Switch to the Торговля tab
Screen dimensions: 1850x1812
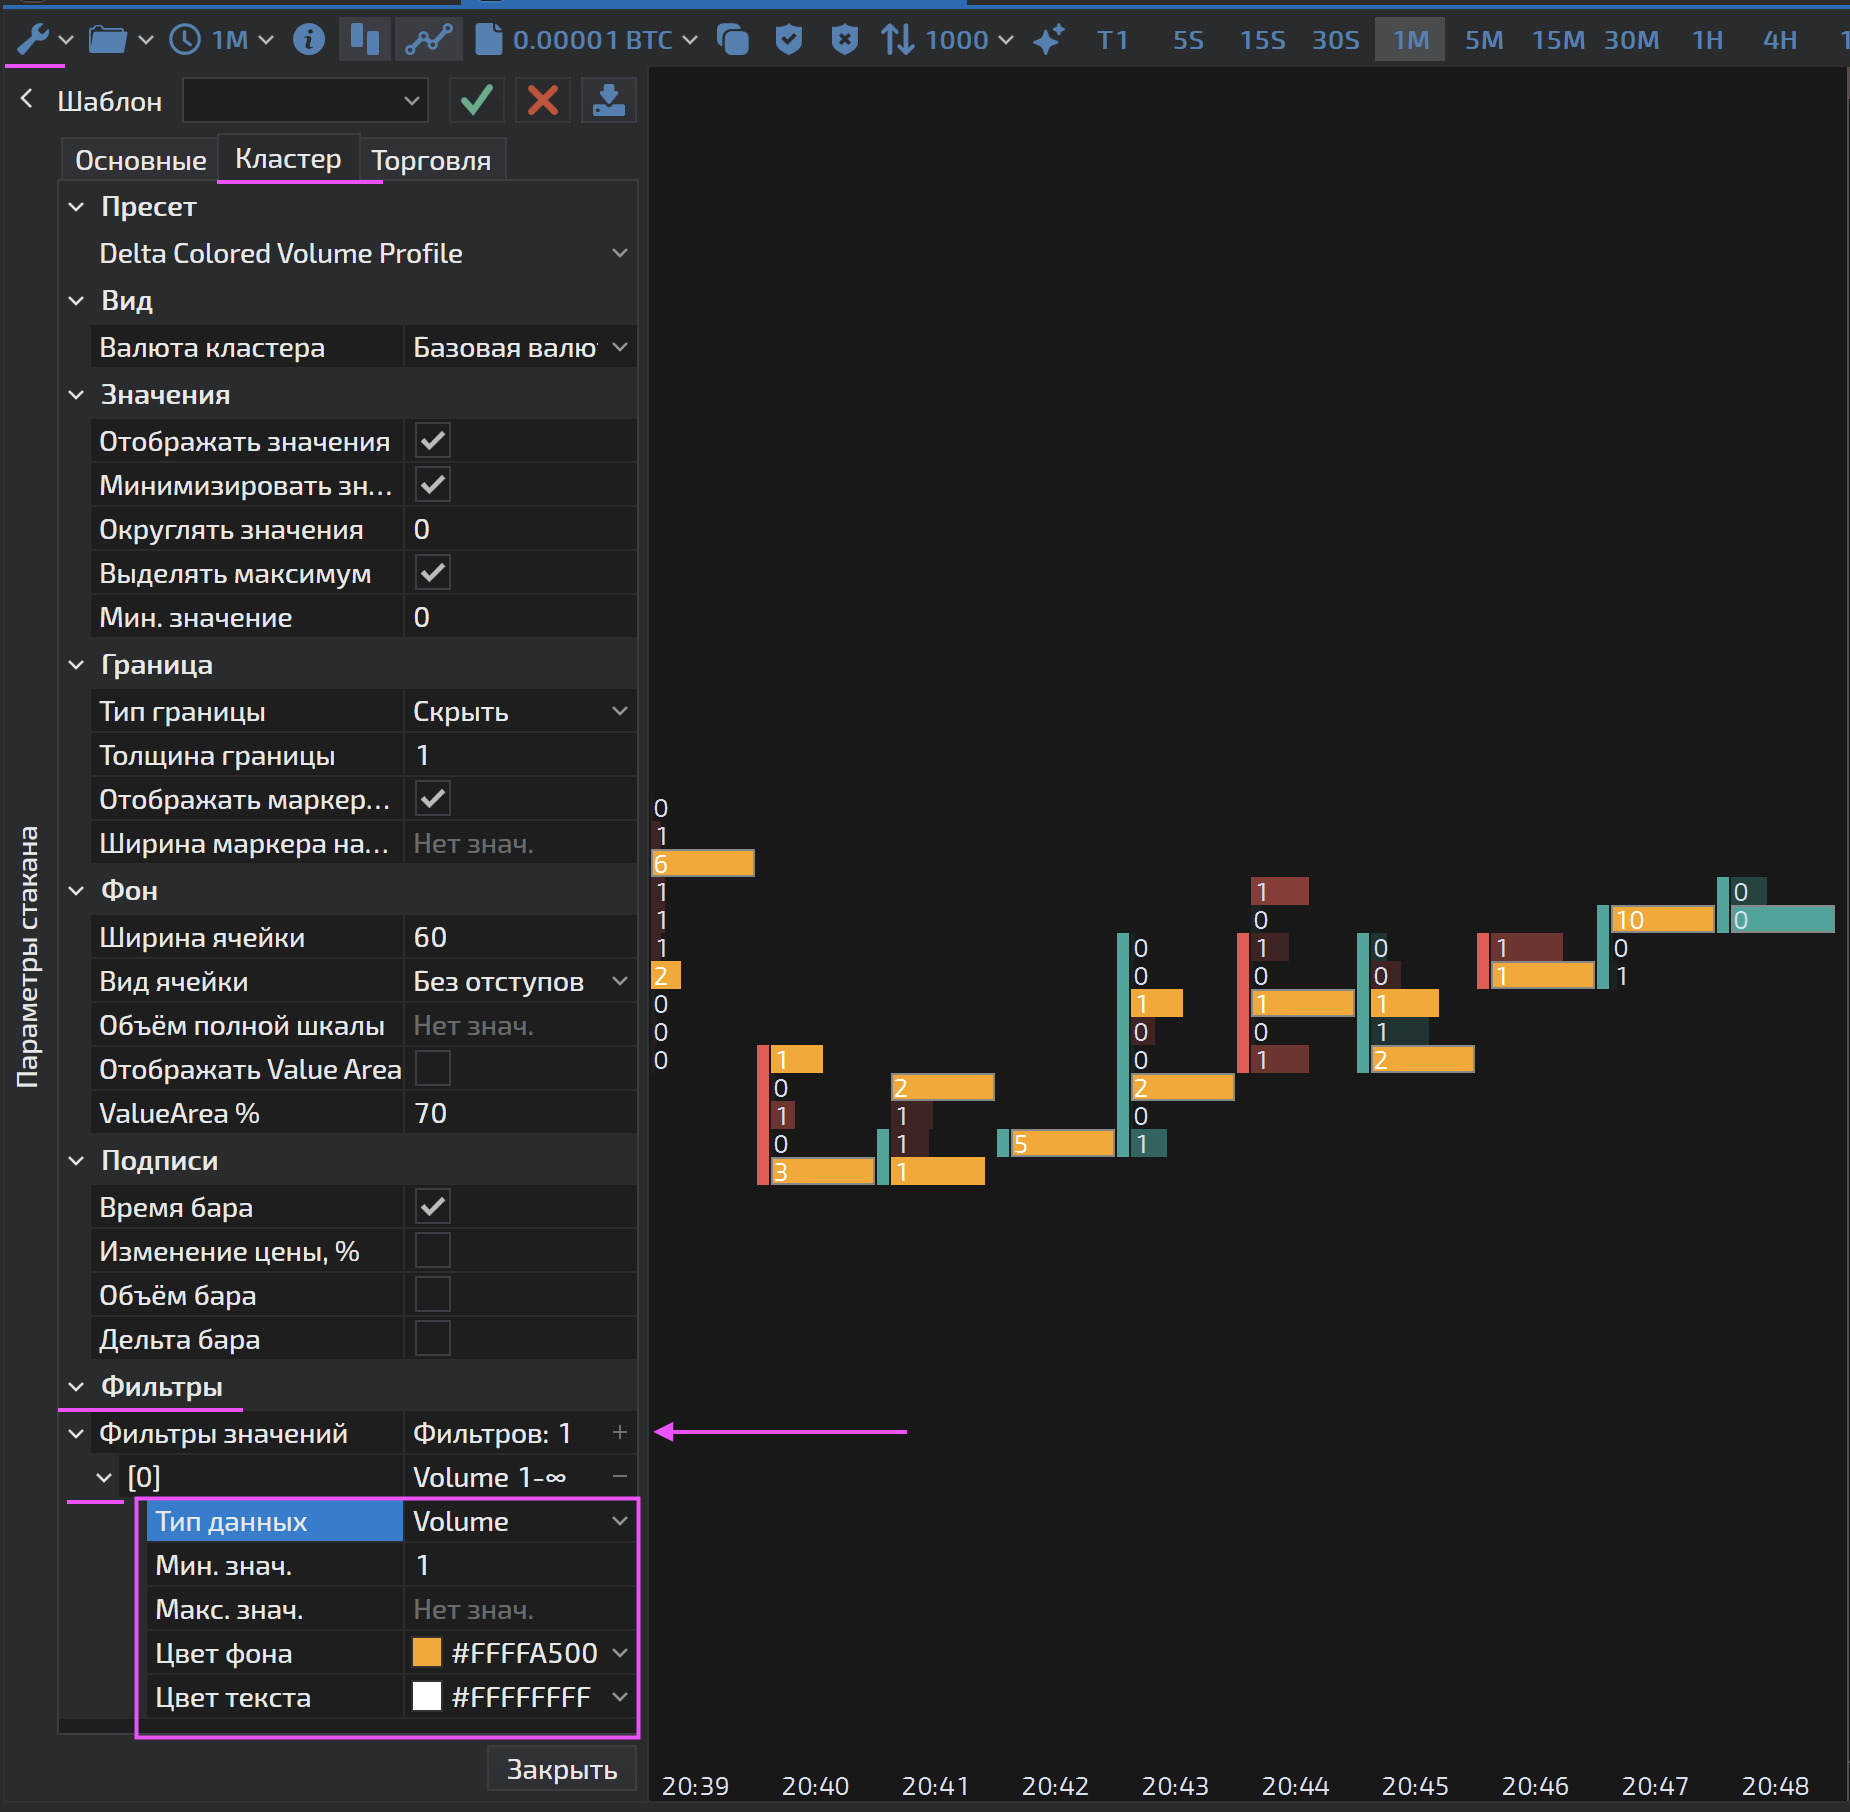tap(431, 161)
